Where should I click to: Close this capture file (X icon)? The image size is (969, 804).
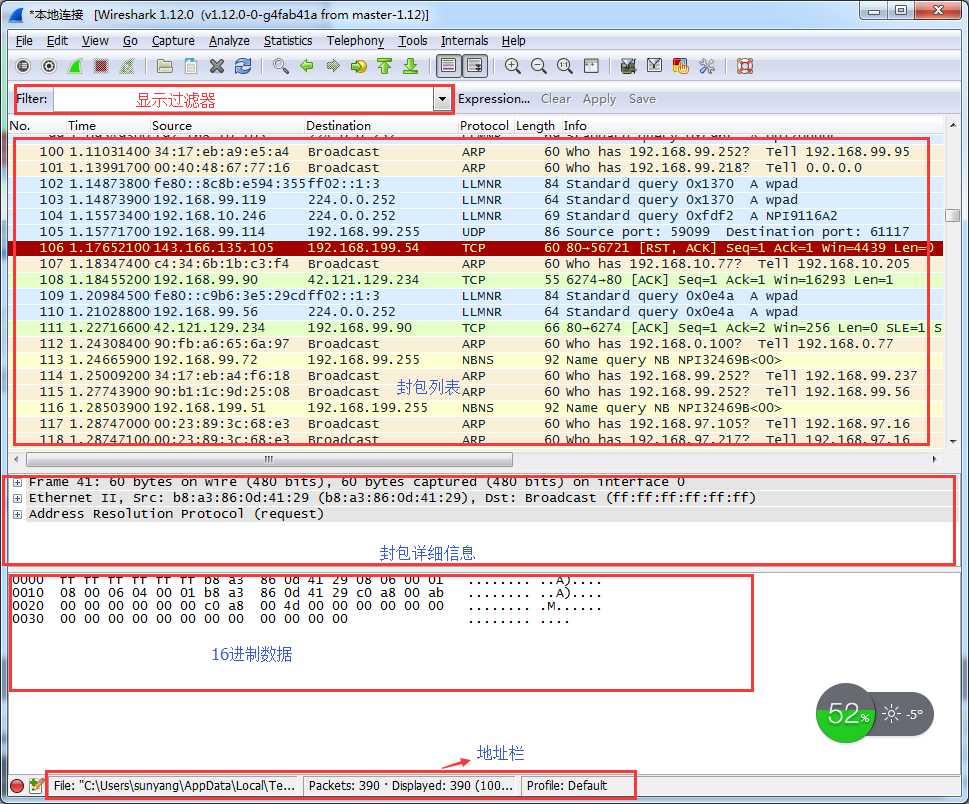point(216,66)
